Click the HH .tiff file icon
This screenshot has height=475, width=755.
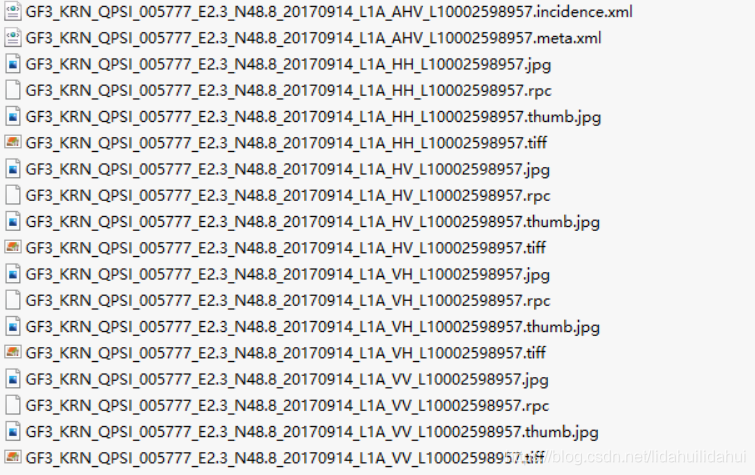(13, 142)
